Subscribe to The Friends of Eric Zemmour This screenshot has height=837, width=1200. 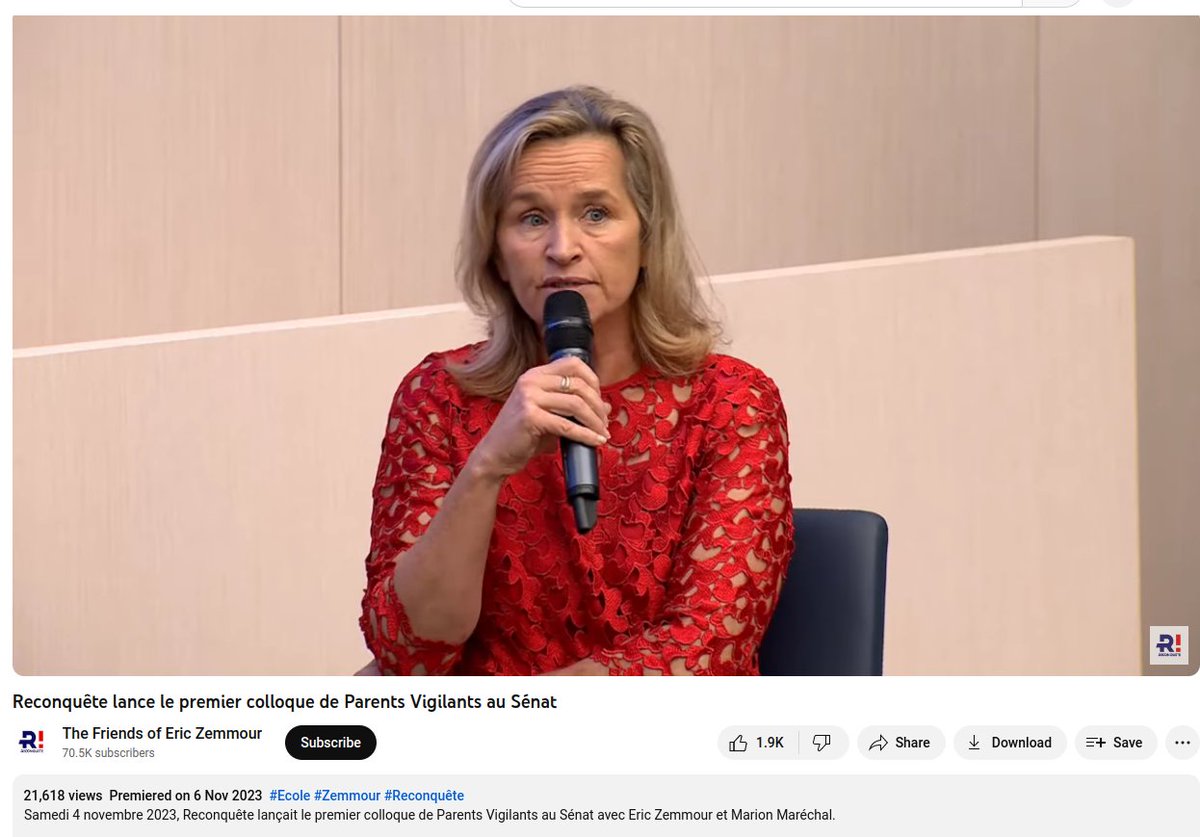point(330,743)
